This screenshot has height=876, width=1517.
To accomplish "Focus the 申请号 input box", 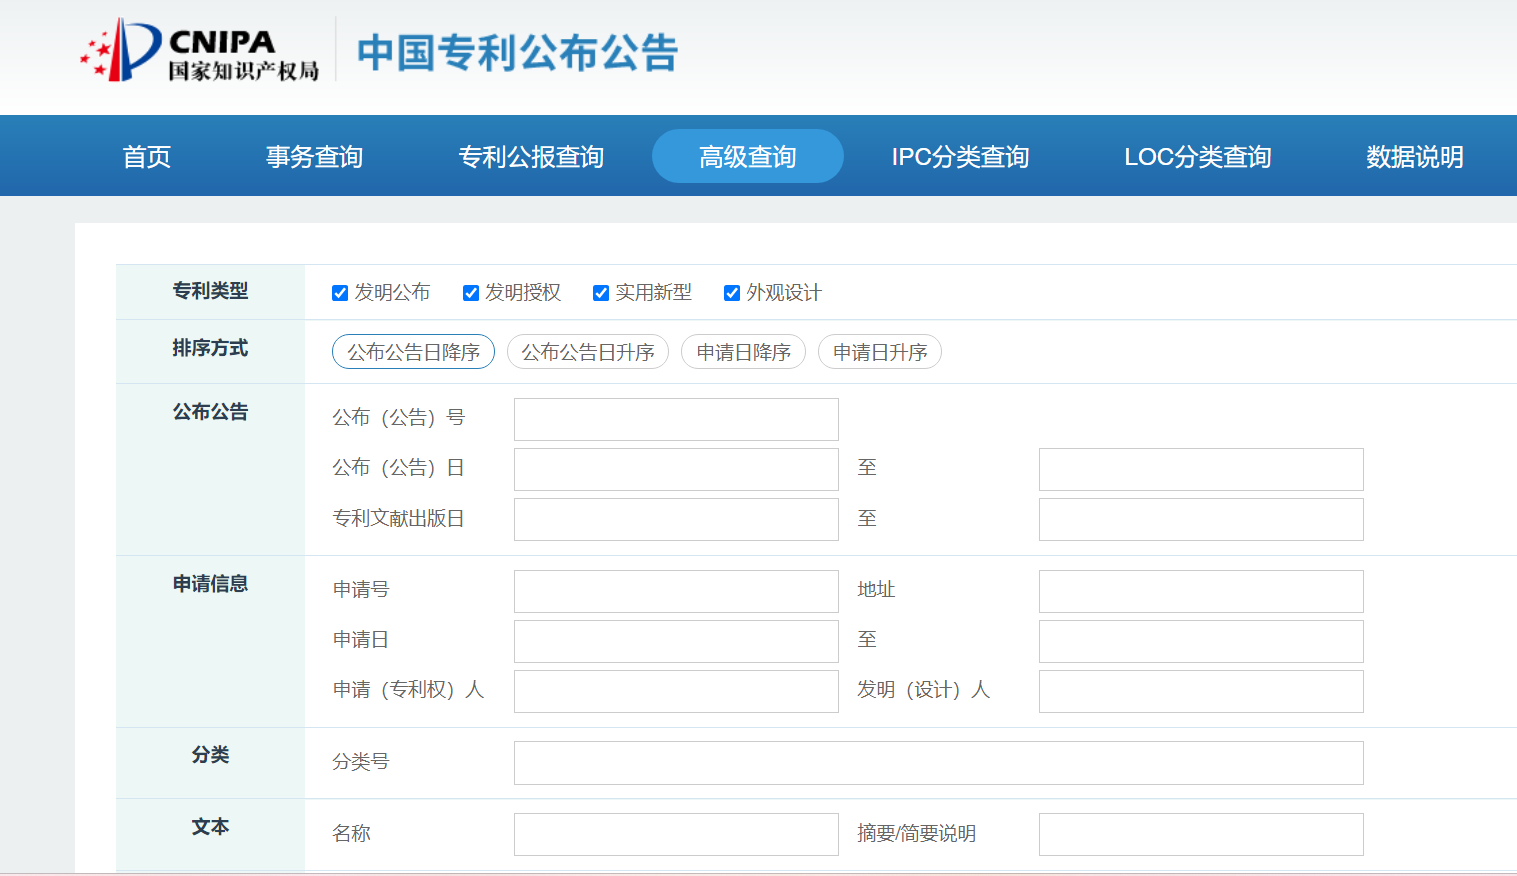I will point(675,591).
